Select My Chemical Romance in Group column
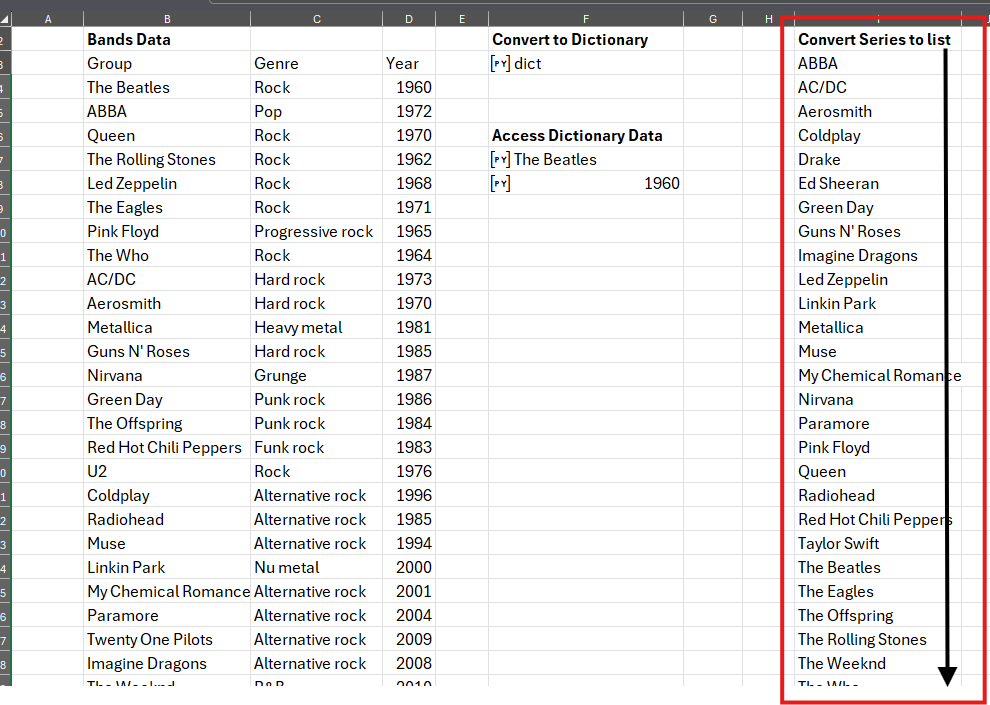990x705 pixels. pyautogui.click(x=167, y=591)
